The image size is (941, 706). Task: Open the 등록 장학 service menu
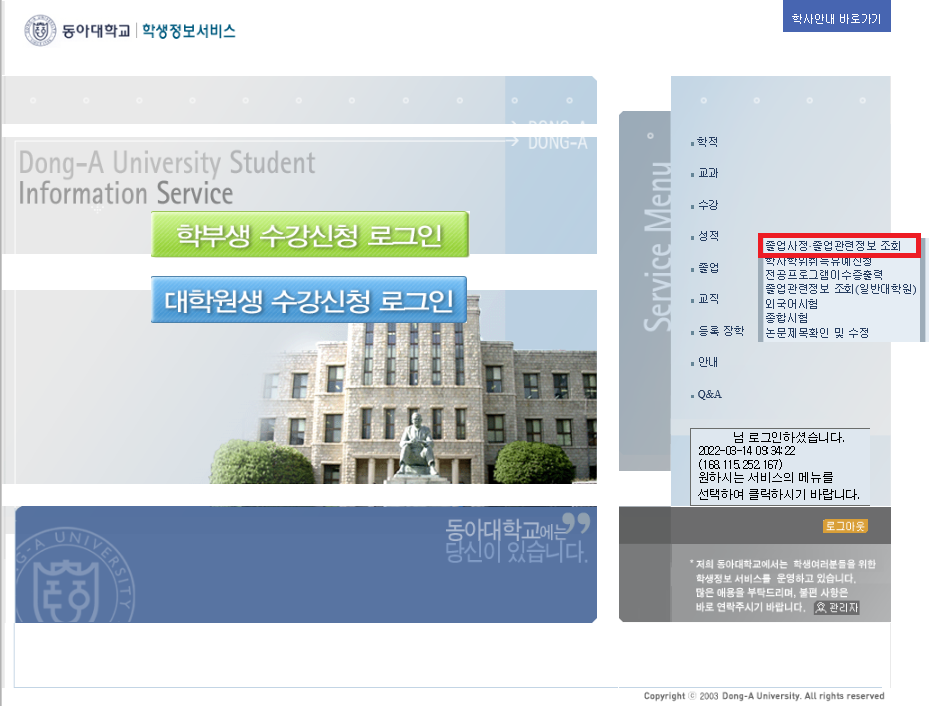click(720, 331)
